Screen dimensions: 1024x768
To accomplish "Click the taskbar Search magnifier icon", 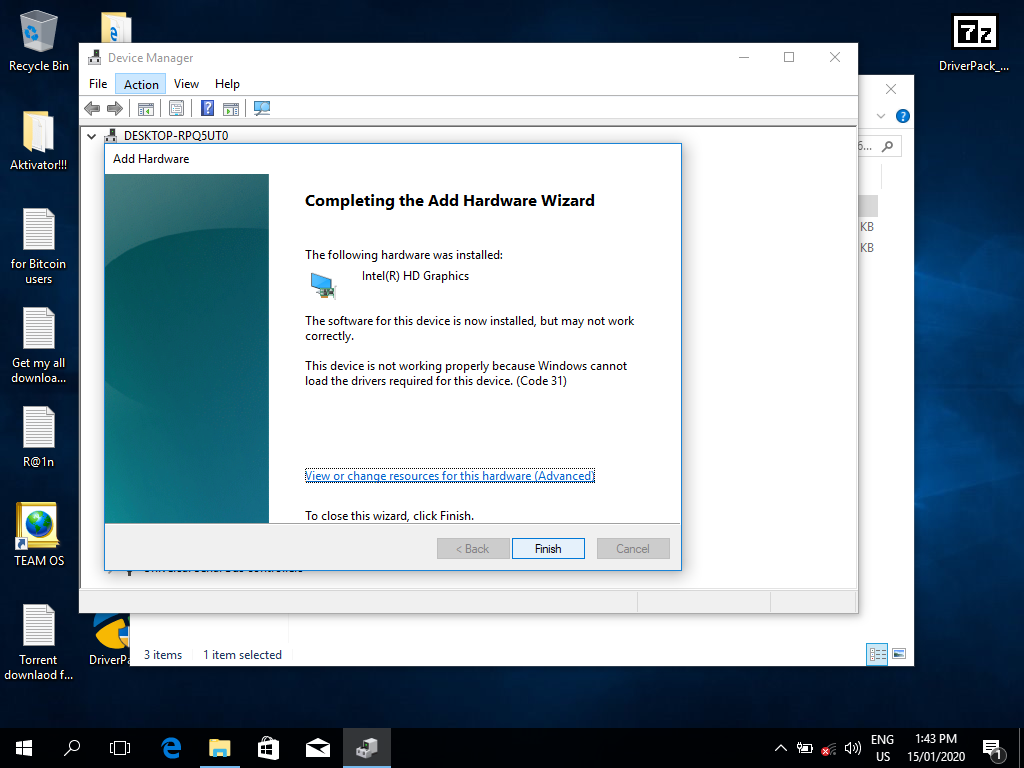I will pyautogui.click(x=72, y=748).
